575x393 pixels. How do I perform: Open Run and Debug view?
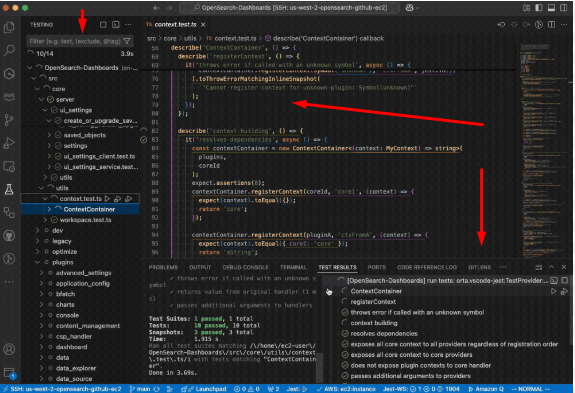click(9, 143)
